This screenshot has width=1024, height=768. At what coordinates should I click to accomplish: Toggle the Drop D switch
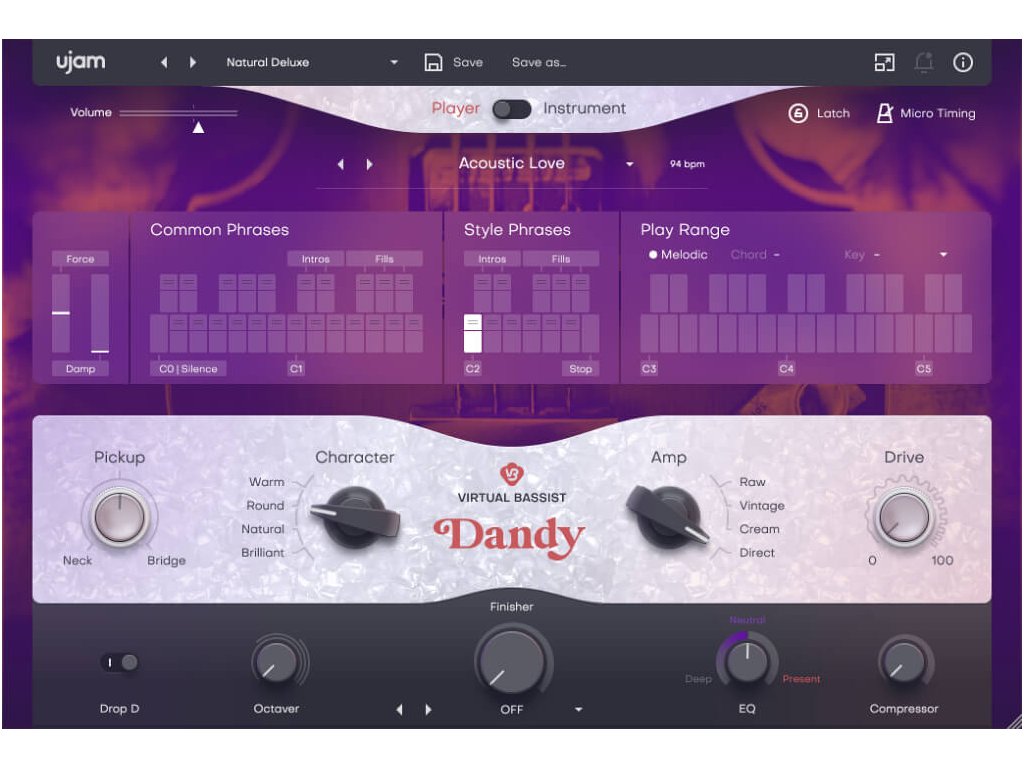[120, 662]
